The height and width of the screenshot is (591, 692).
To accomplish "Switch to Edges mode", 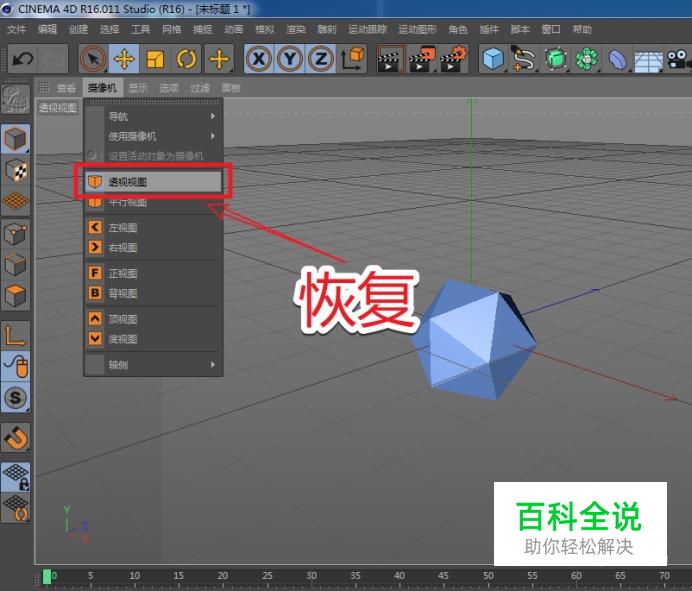I will pyautogui.click(x=16, y=265).
